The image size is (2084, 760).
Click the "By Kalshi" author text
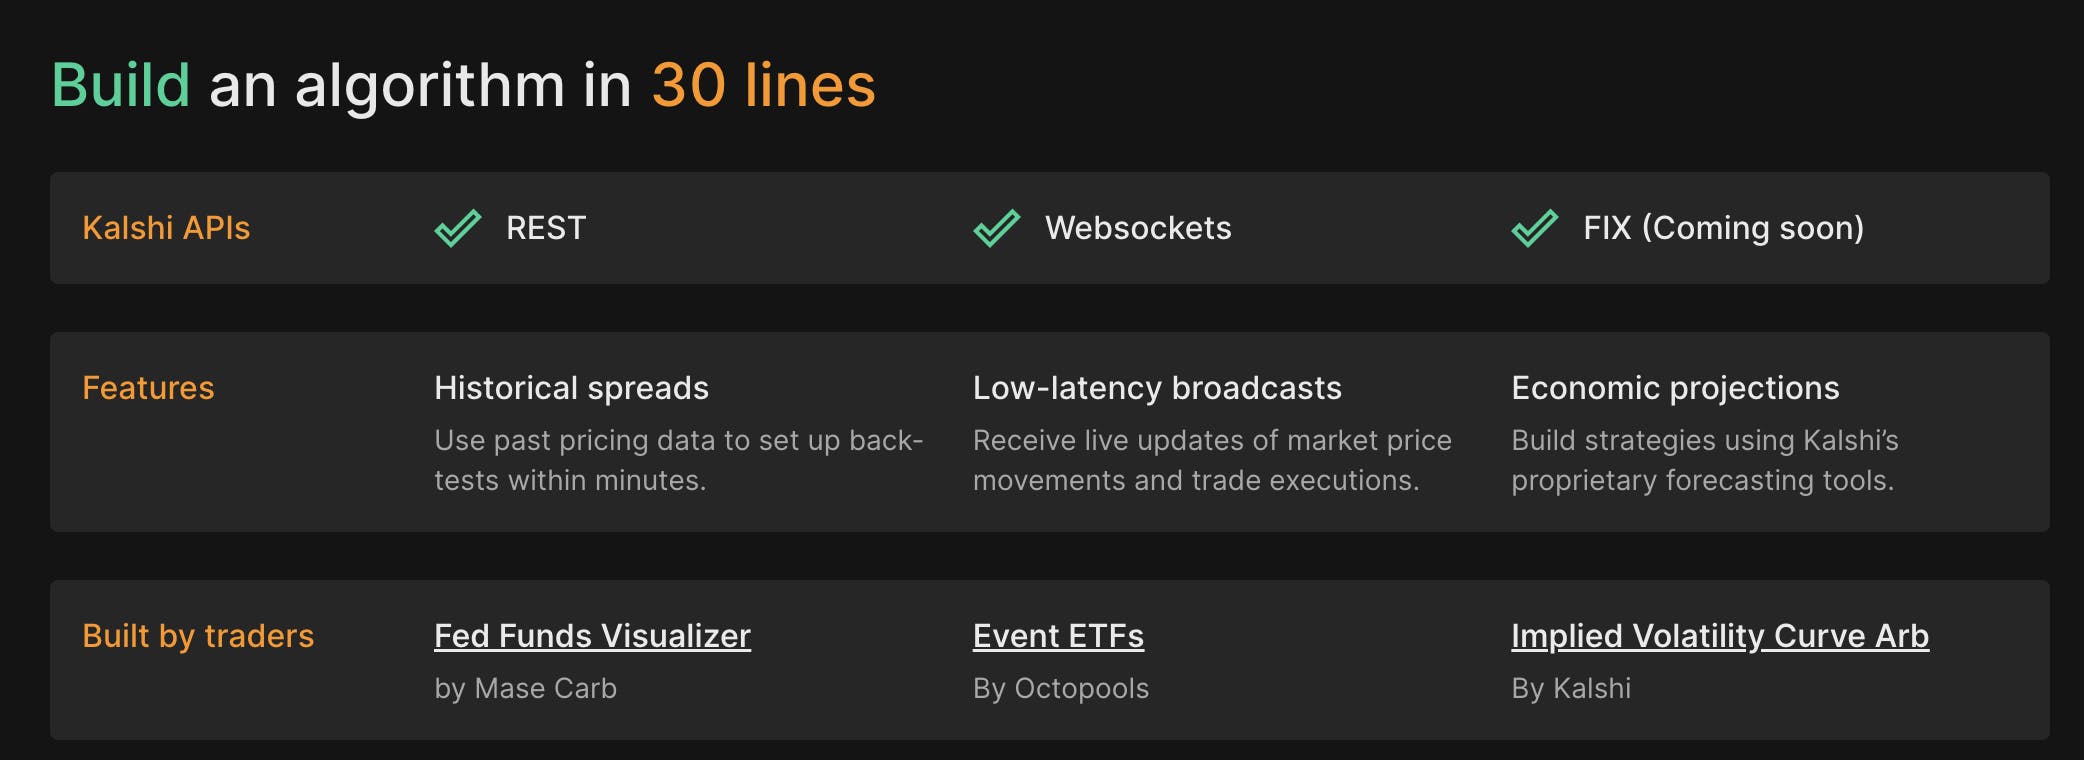tap(1570, 688)
